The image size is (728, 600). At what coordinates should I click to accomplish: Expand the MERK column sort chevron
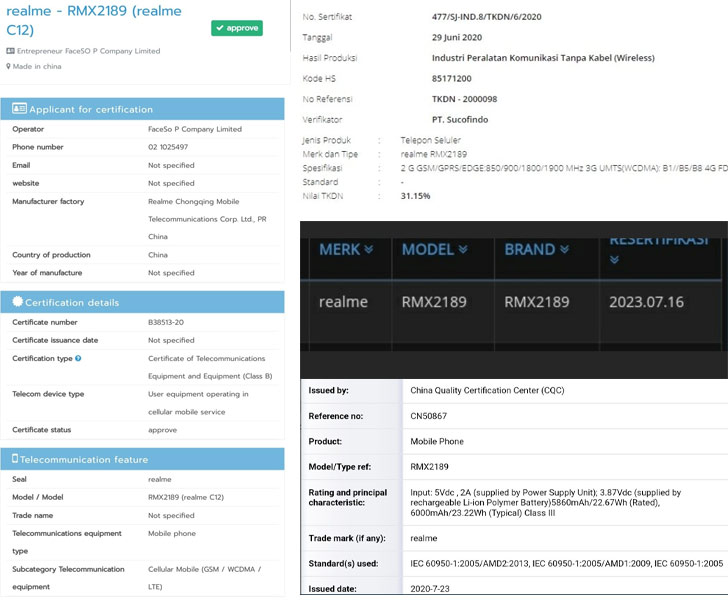369,249
